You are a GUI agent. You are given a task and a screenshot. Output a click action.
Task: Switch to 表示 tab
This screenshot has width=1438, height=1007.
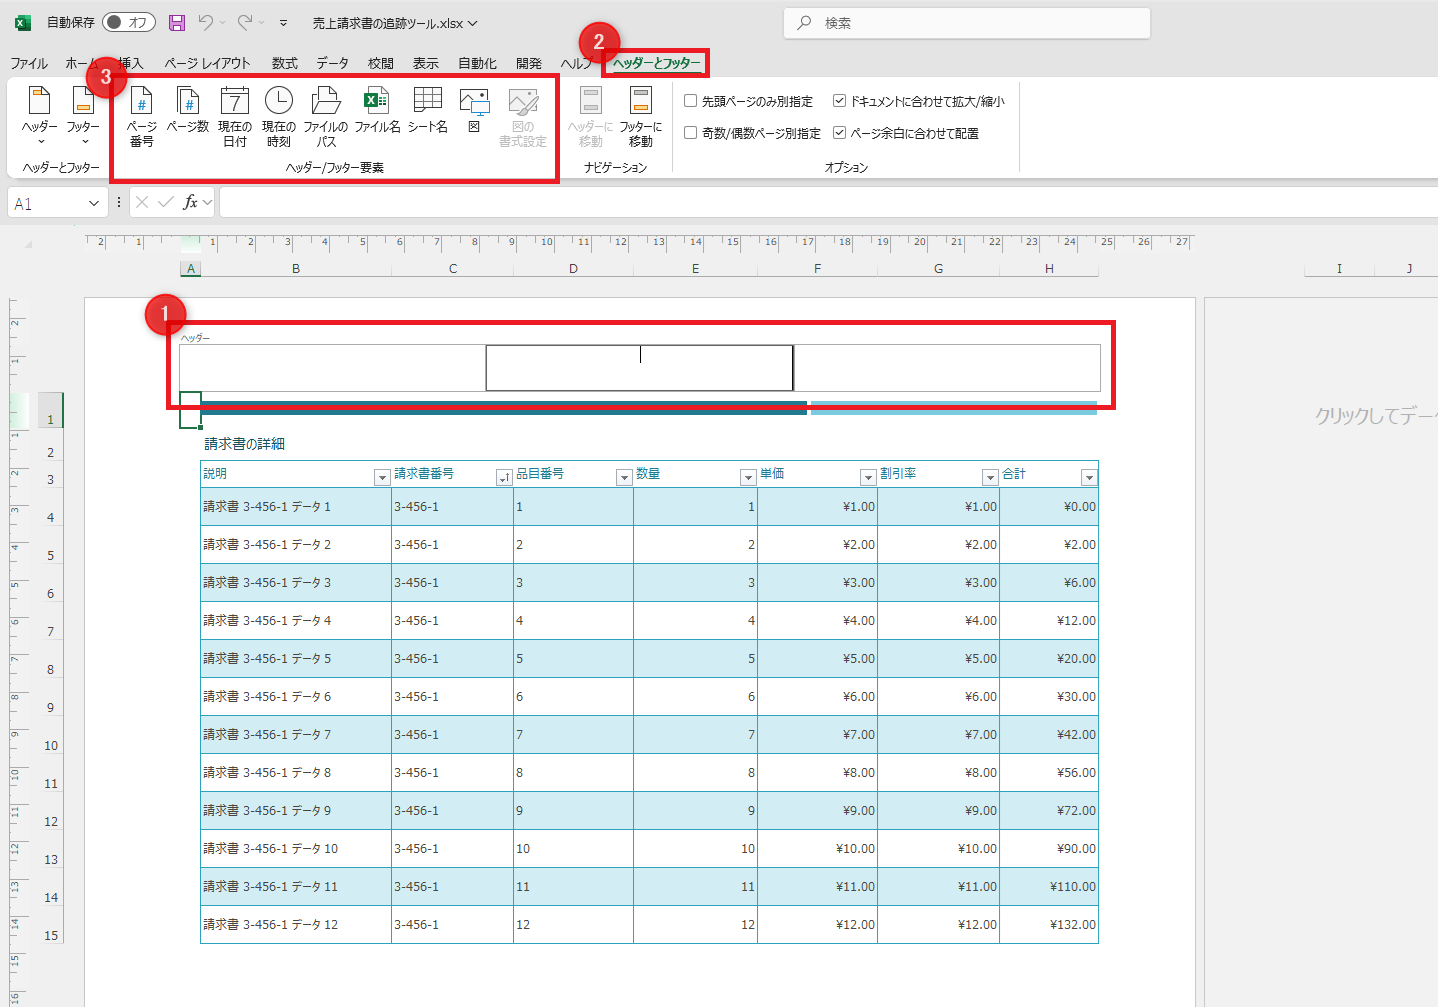pos(426,63)
